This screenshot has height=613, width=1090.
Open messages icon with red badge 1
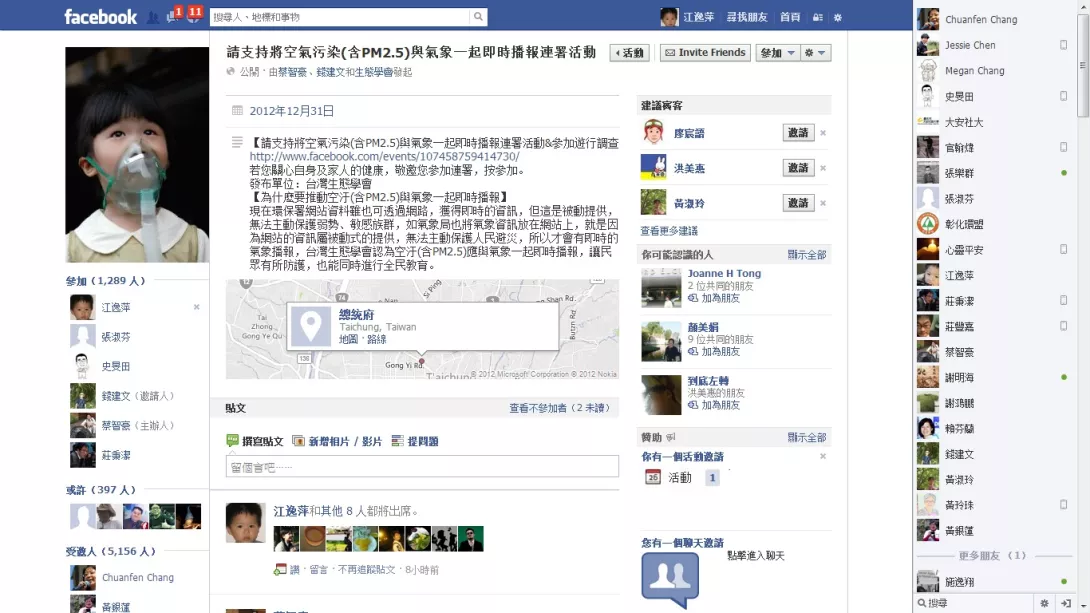pos(172,17)
